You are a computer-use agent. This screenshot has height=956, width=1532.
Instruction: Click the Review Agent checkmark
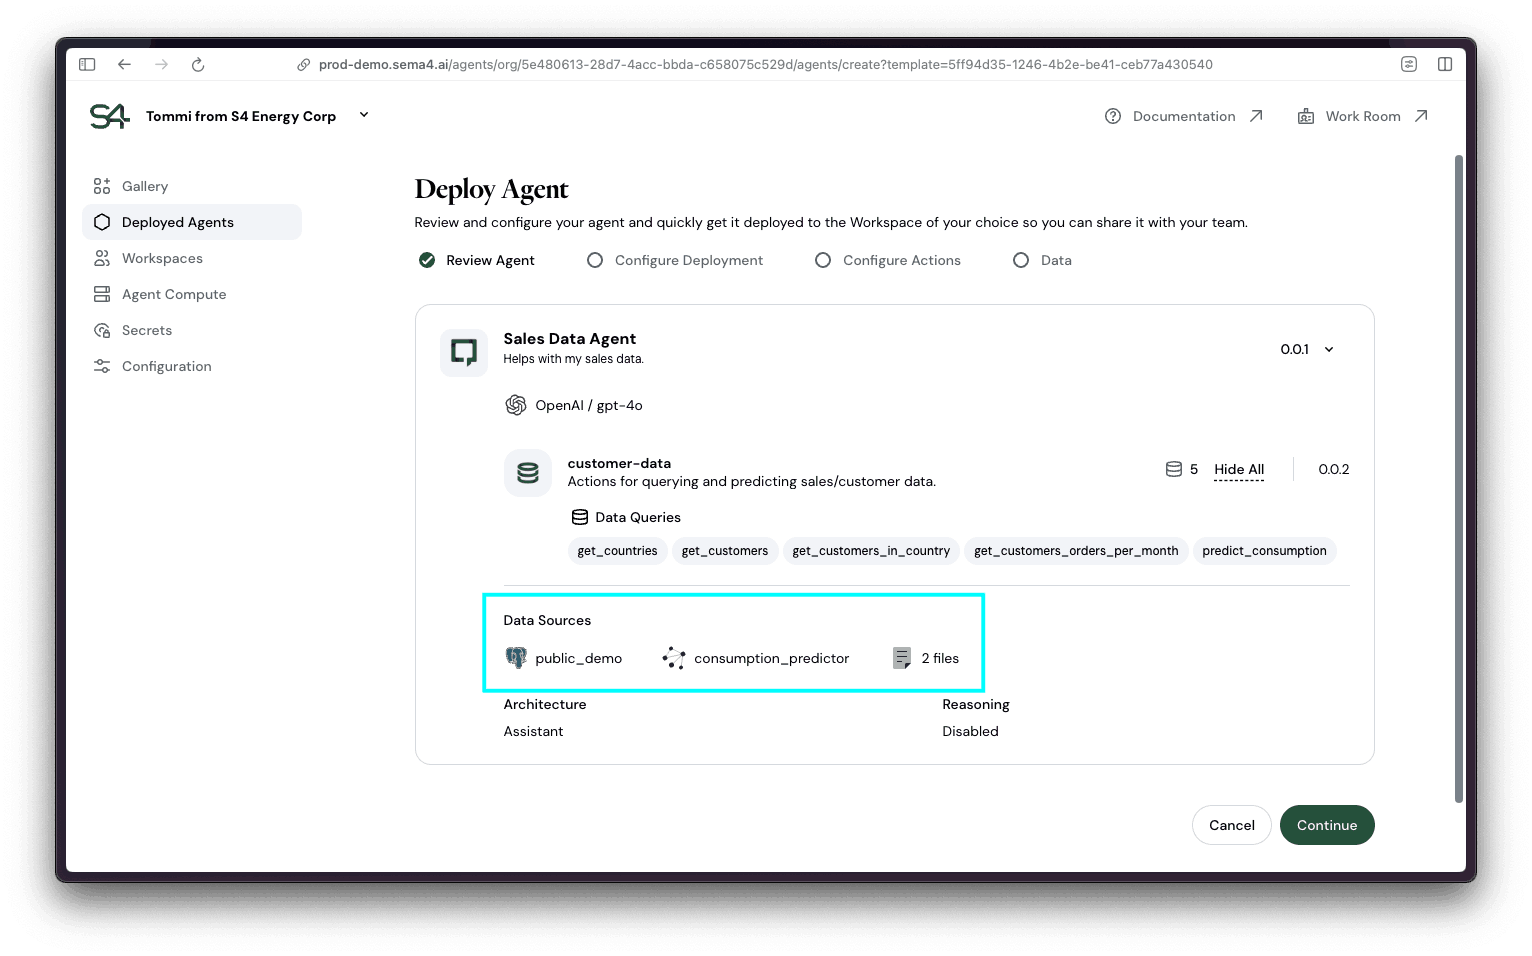pos(427,259)
